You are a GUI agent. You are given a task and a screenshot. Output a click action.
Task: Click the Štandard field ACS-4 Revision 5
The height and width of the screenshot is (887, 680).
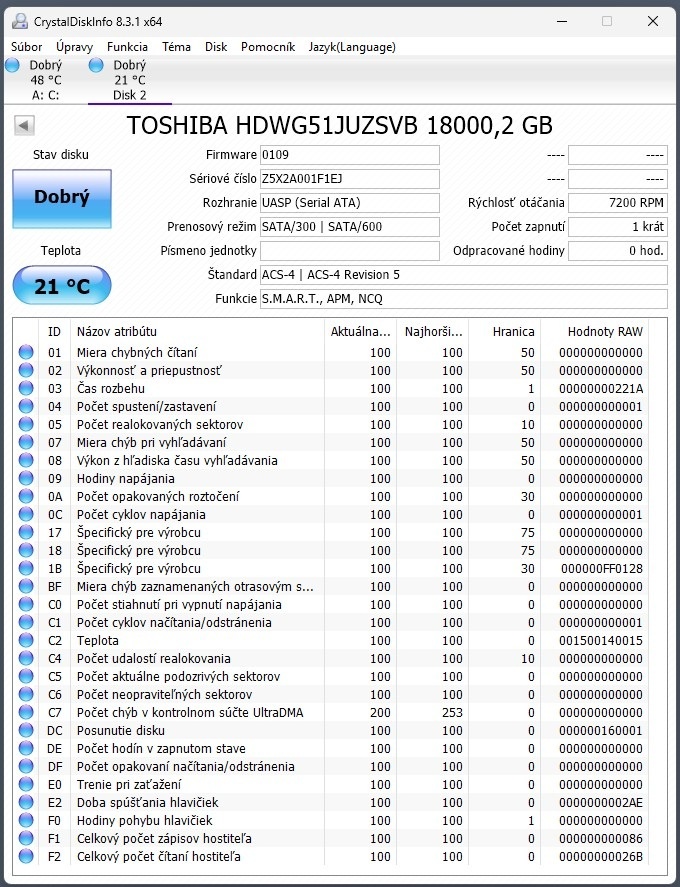[464, 275]
